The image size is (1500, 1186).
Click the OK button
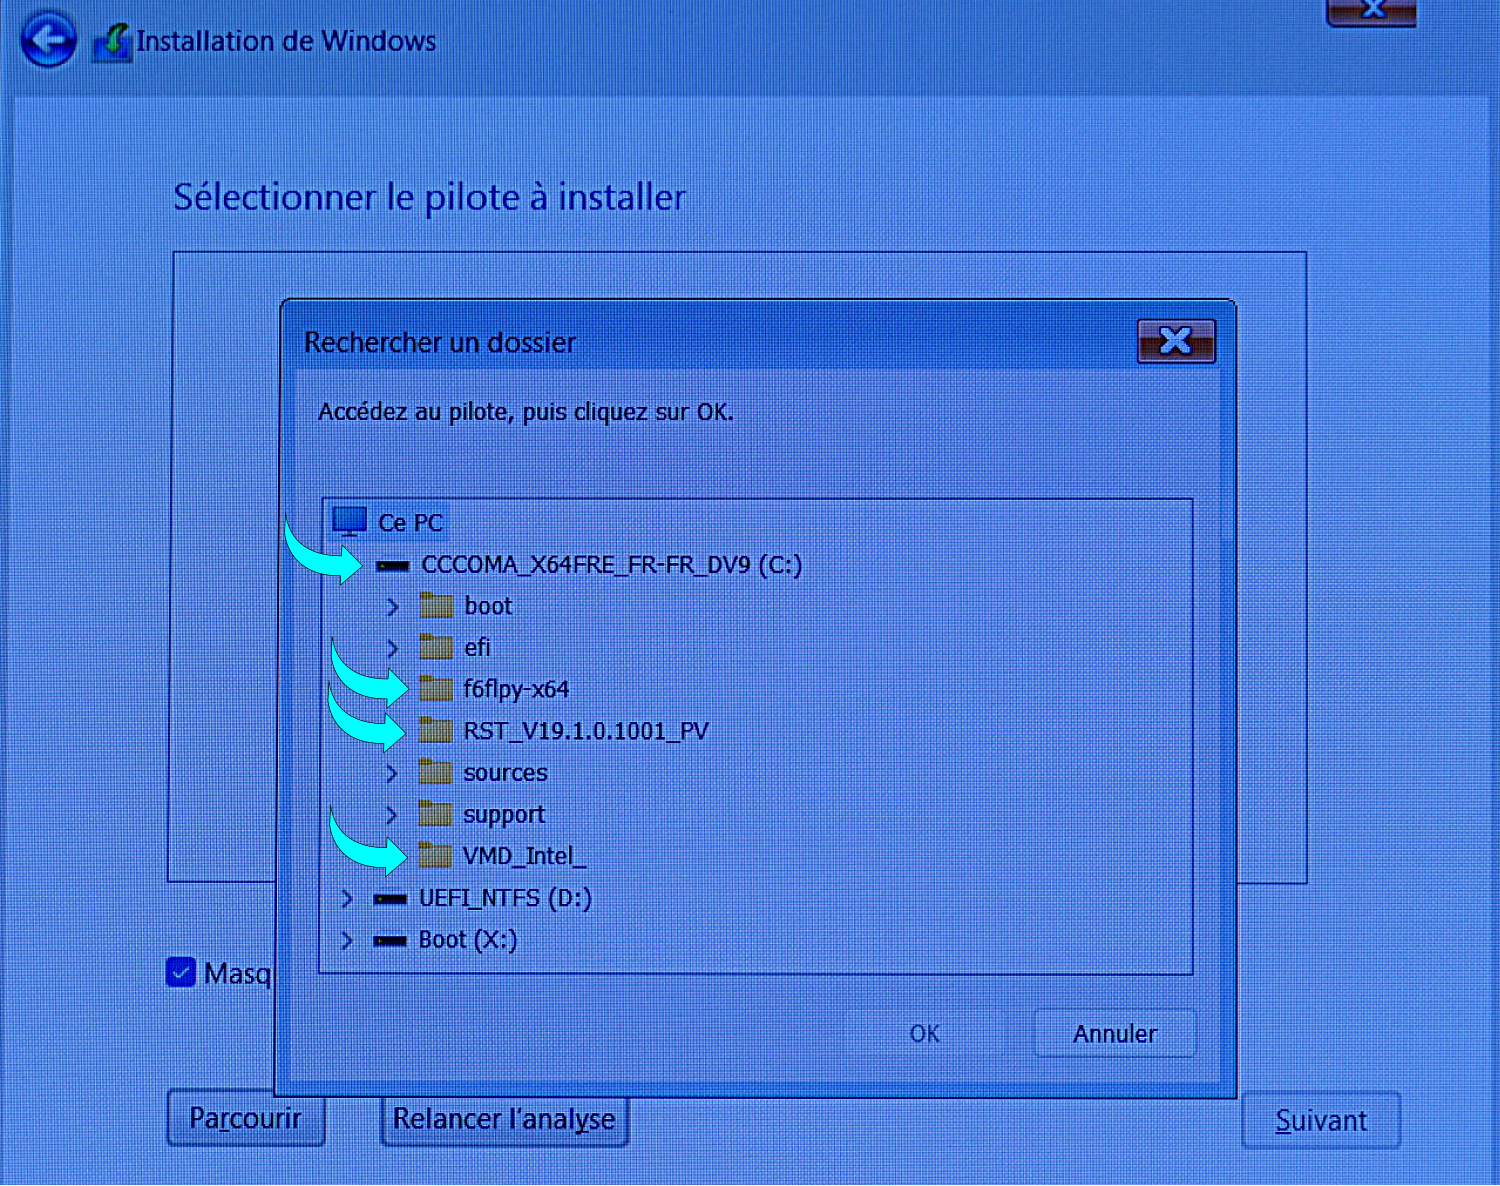pyautogui.click(x=924, y=1033)
